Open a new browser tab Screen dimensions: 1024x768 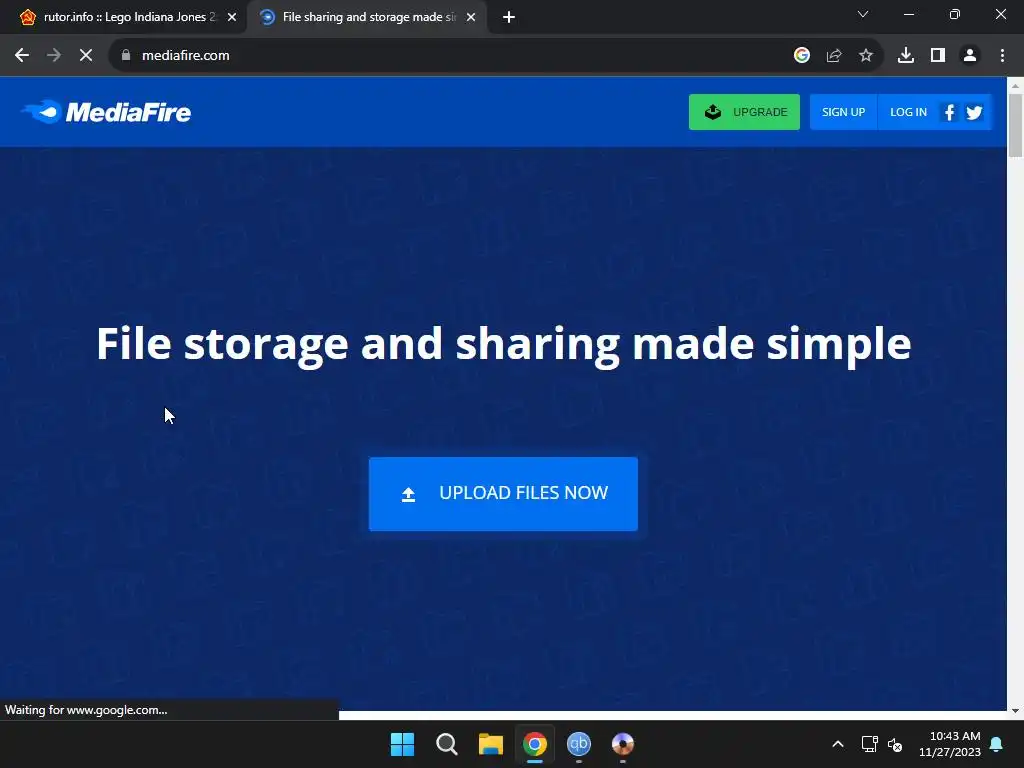pos(509,17)
